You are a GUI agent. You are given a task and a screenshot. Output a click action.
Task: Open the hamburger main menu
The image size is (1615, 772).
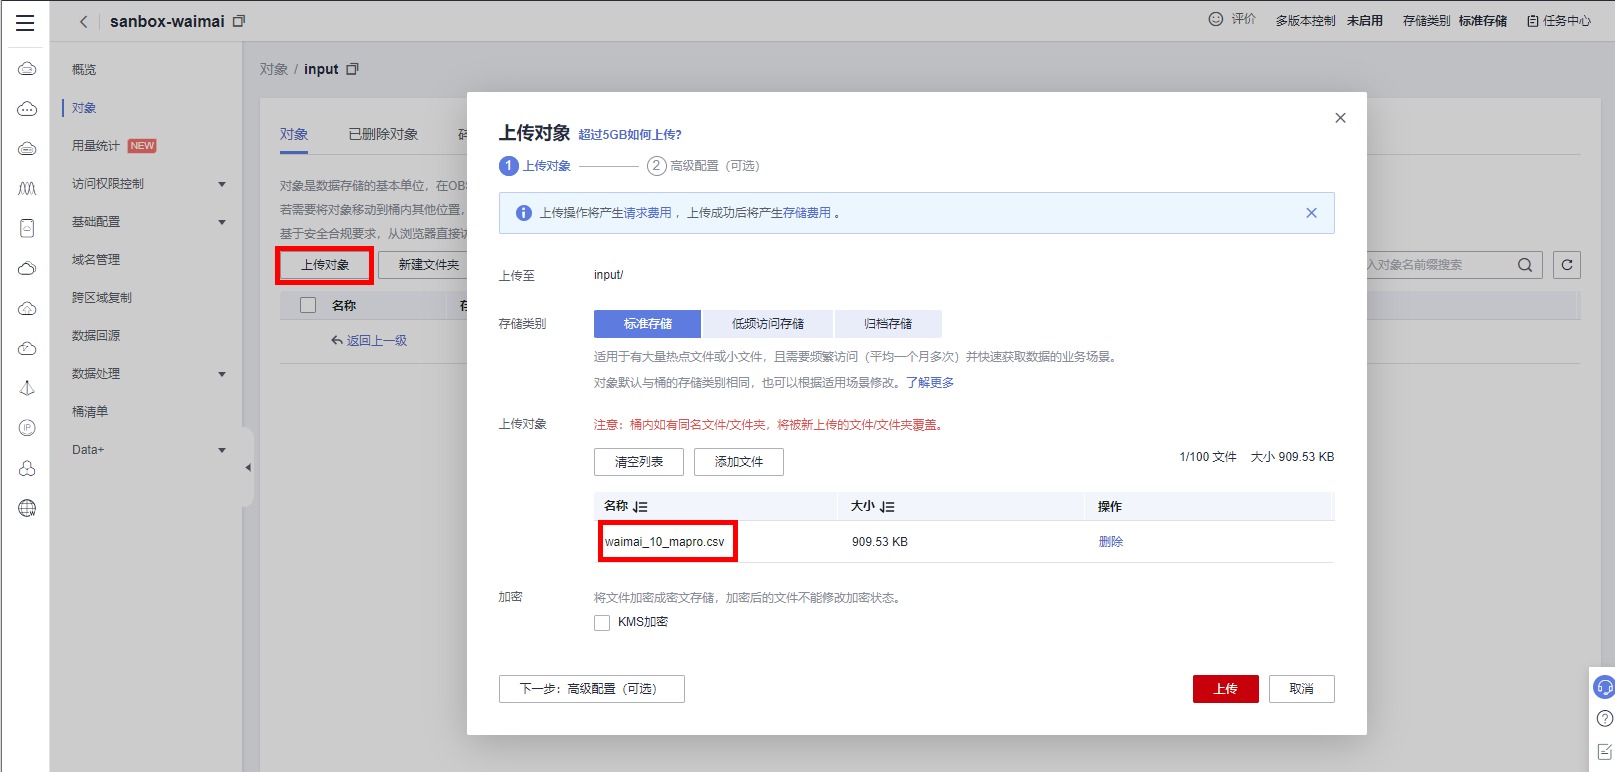(x=25, y=22)
